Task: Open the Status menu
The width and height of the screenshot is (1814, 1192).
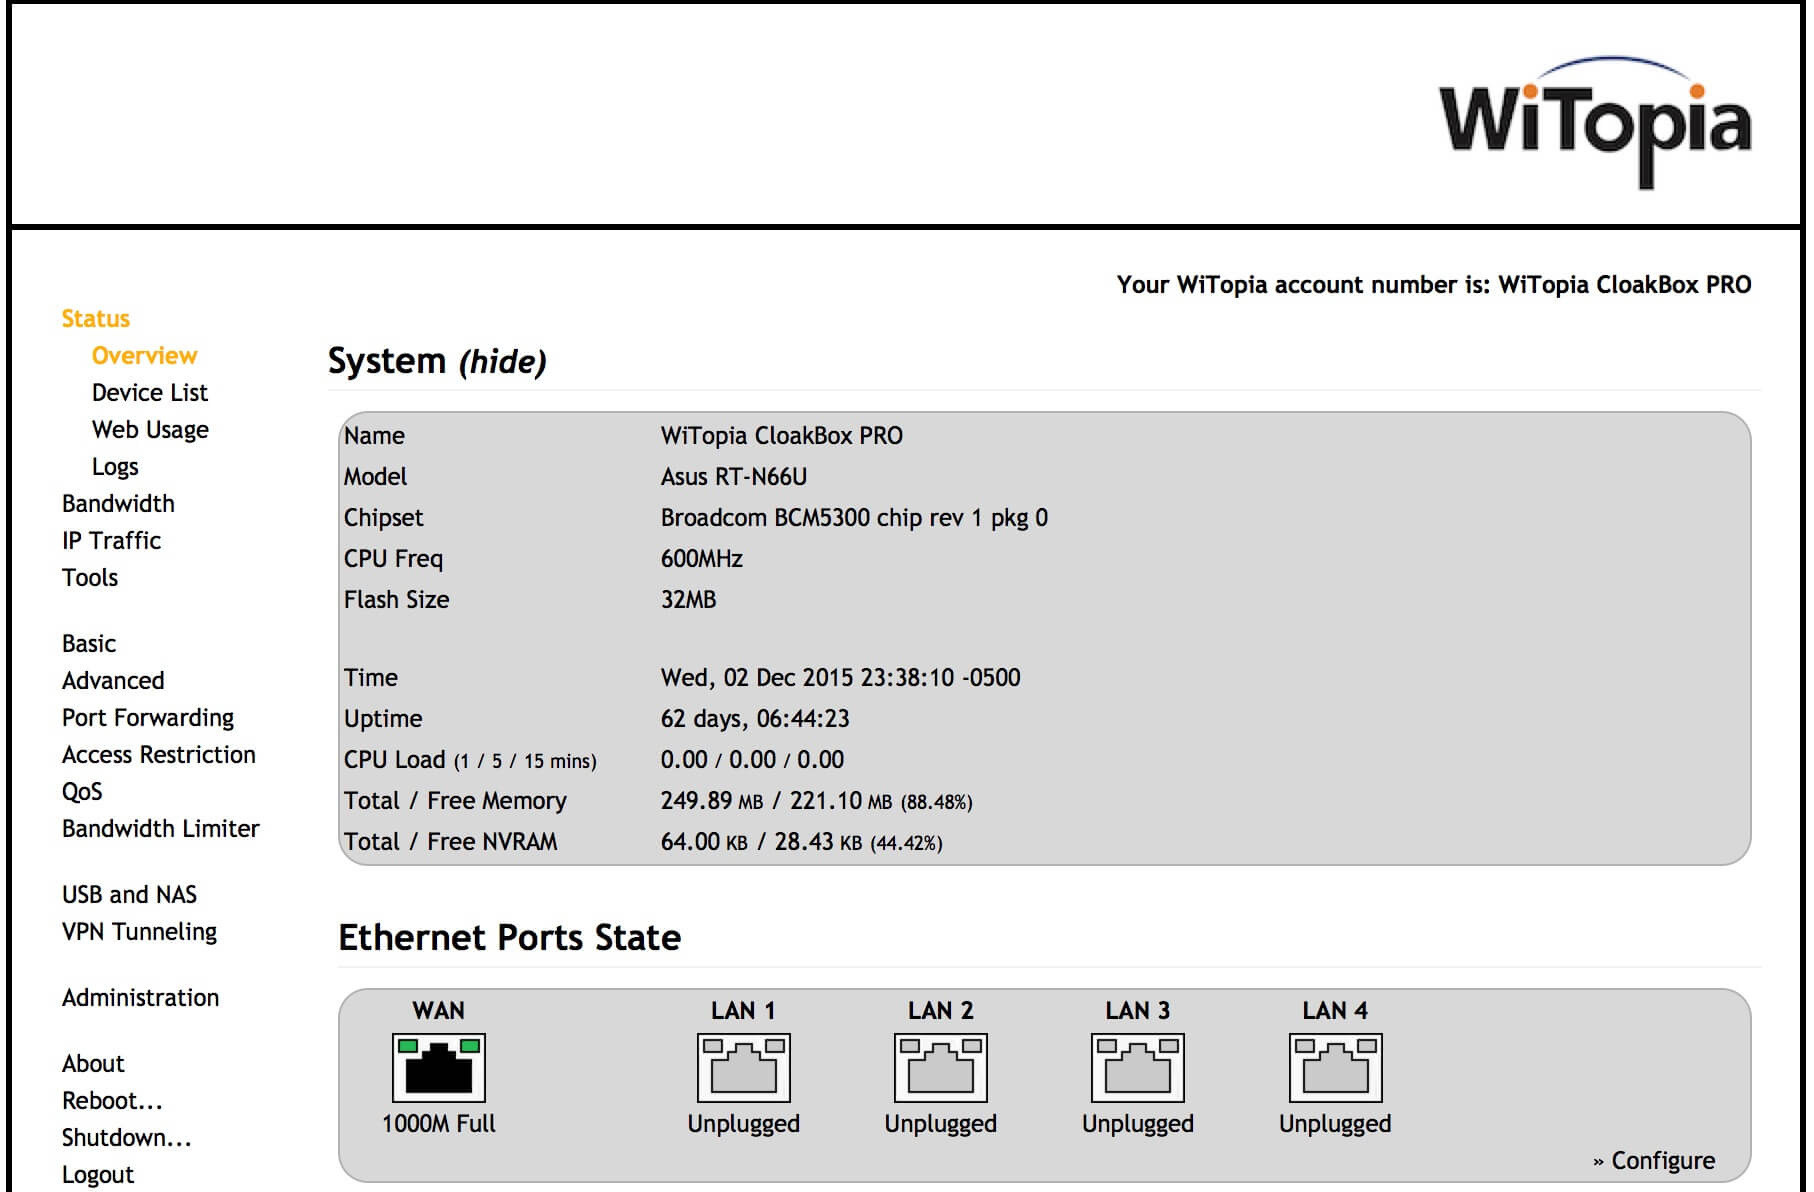Action: (96, 319)
